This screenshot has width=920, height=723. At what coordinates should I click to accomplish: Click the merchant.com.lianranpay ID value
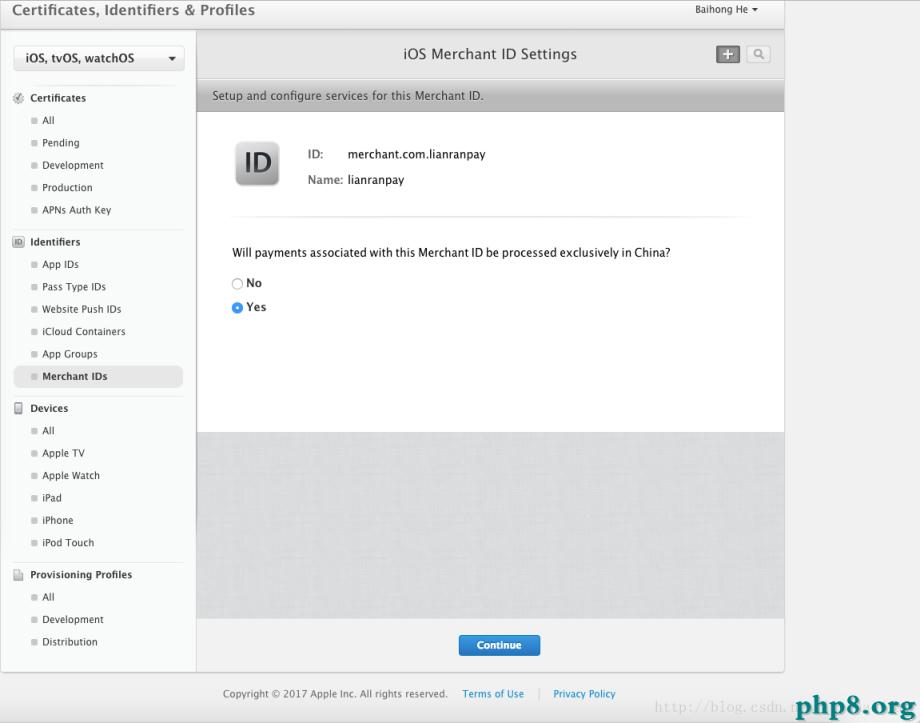(x=417, y=154)
